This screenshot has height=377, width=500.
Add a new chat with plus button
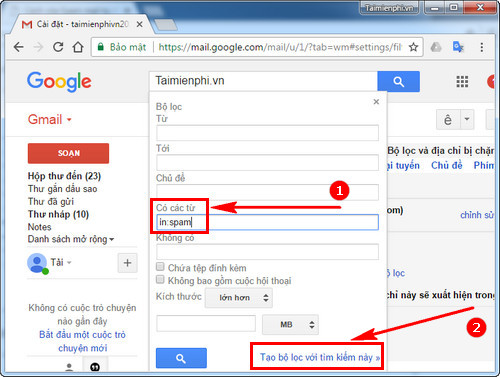[127, 263]
